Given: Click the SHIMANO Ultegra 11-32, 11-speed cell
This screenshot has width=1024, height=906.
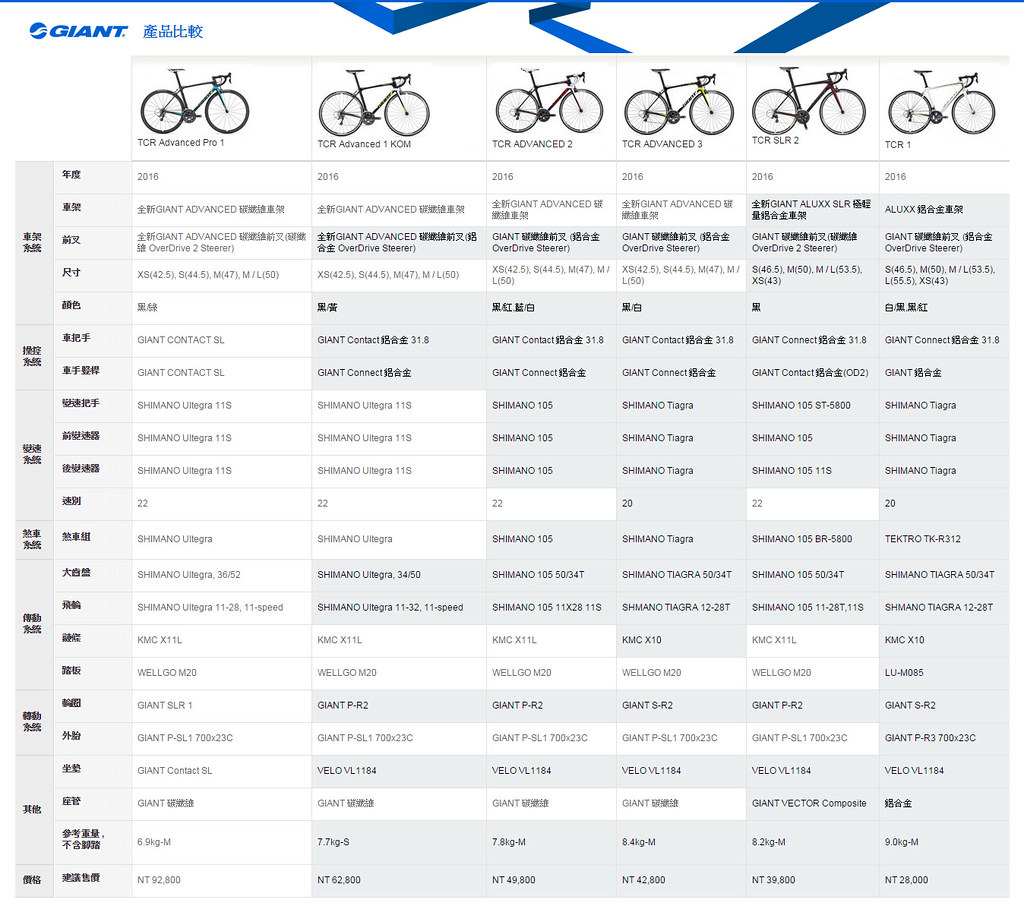Looking at the screenshot, I should tap(399, 607).
